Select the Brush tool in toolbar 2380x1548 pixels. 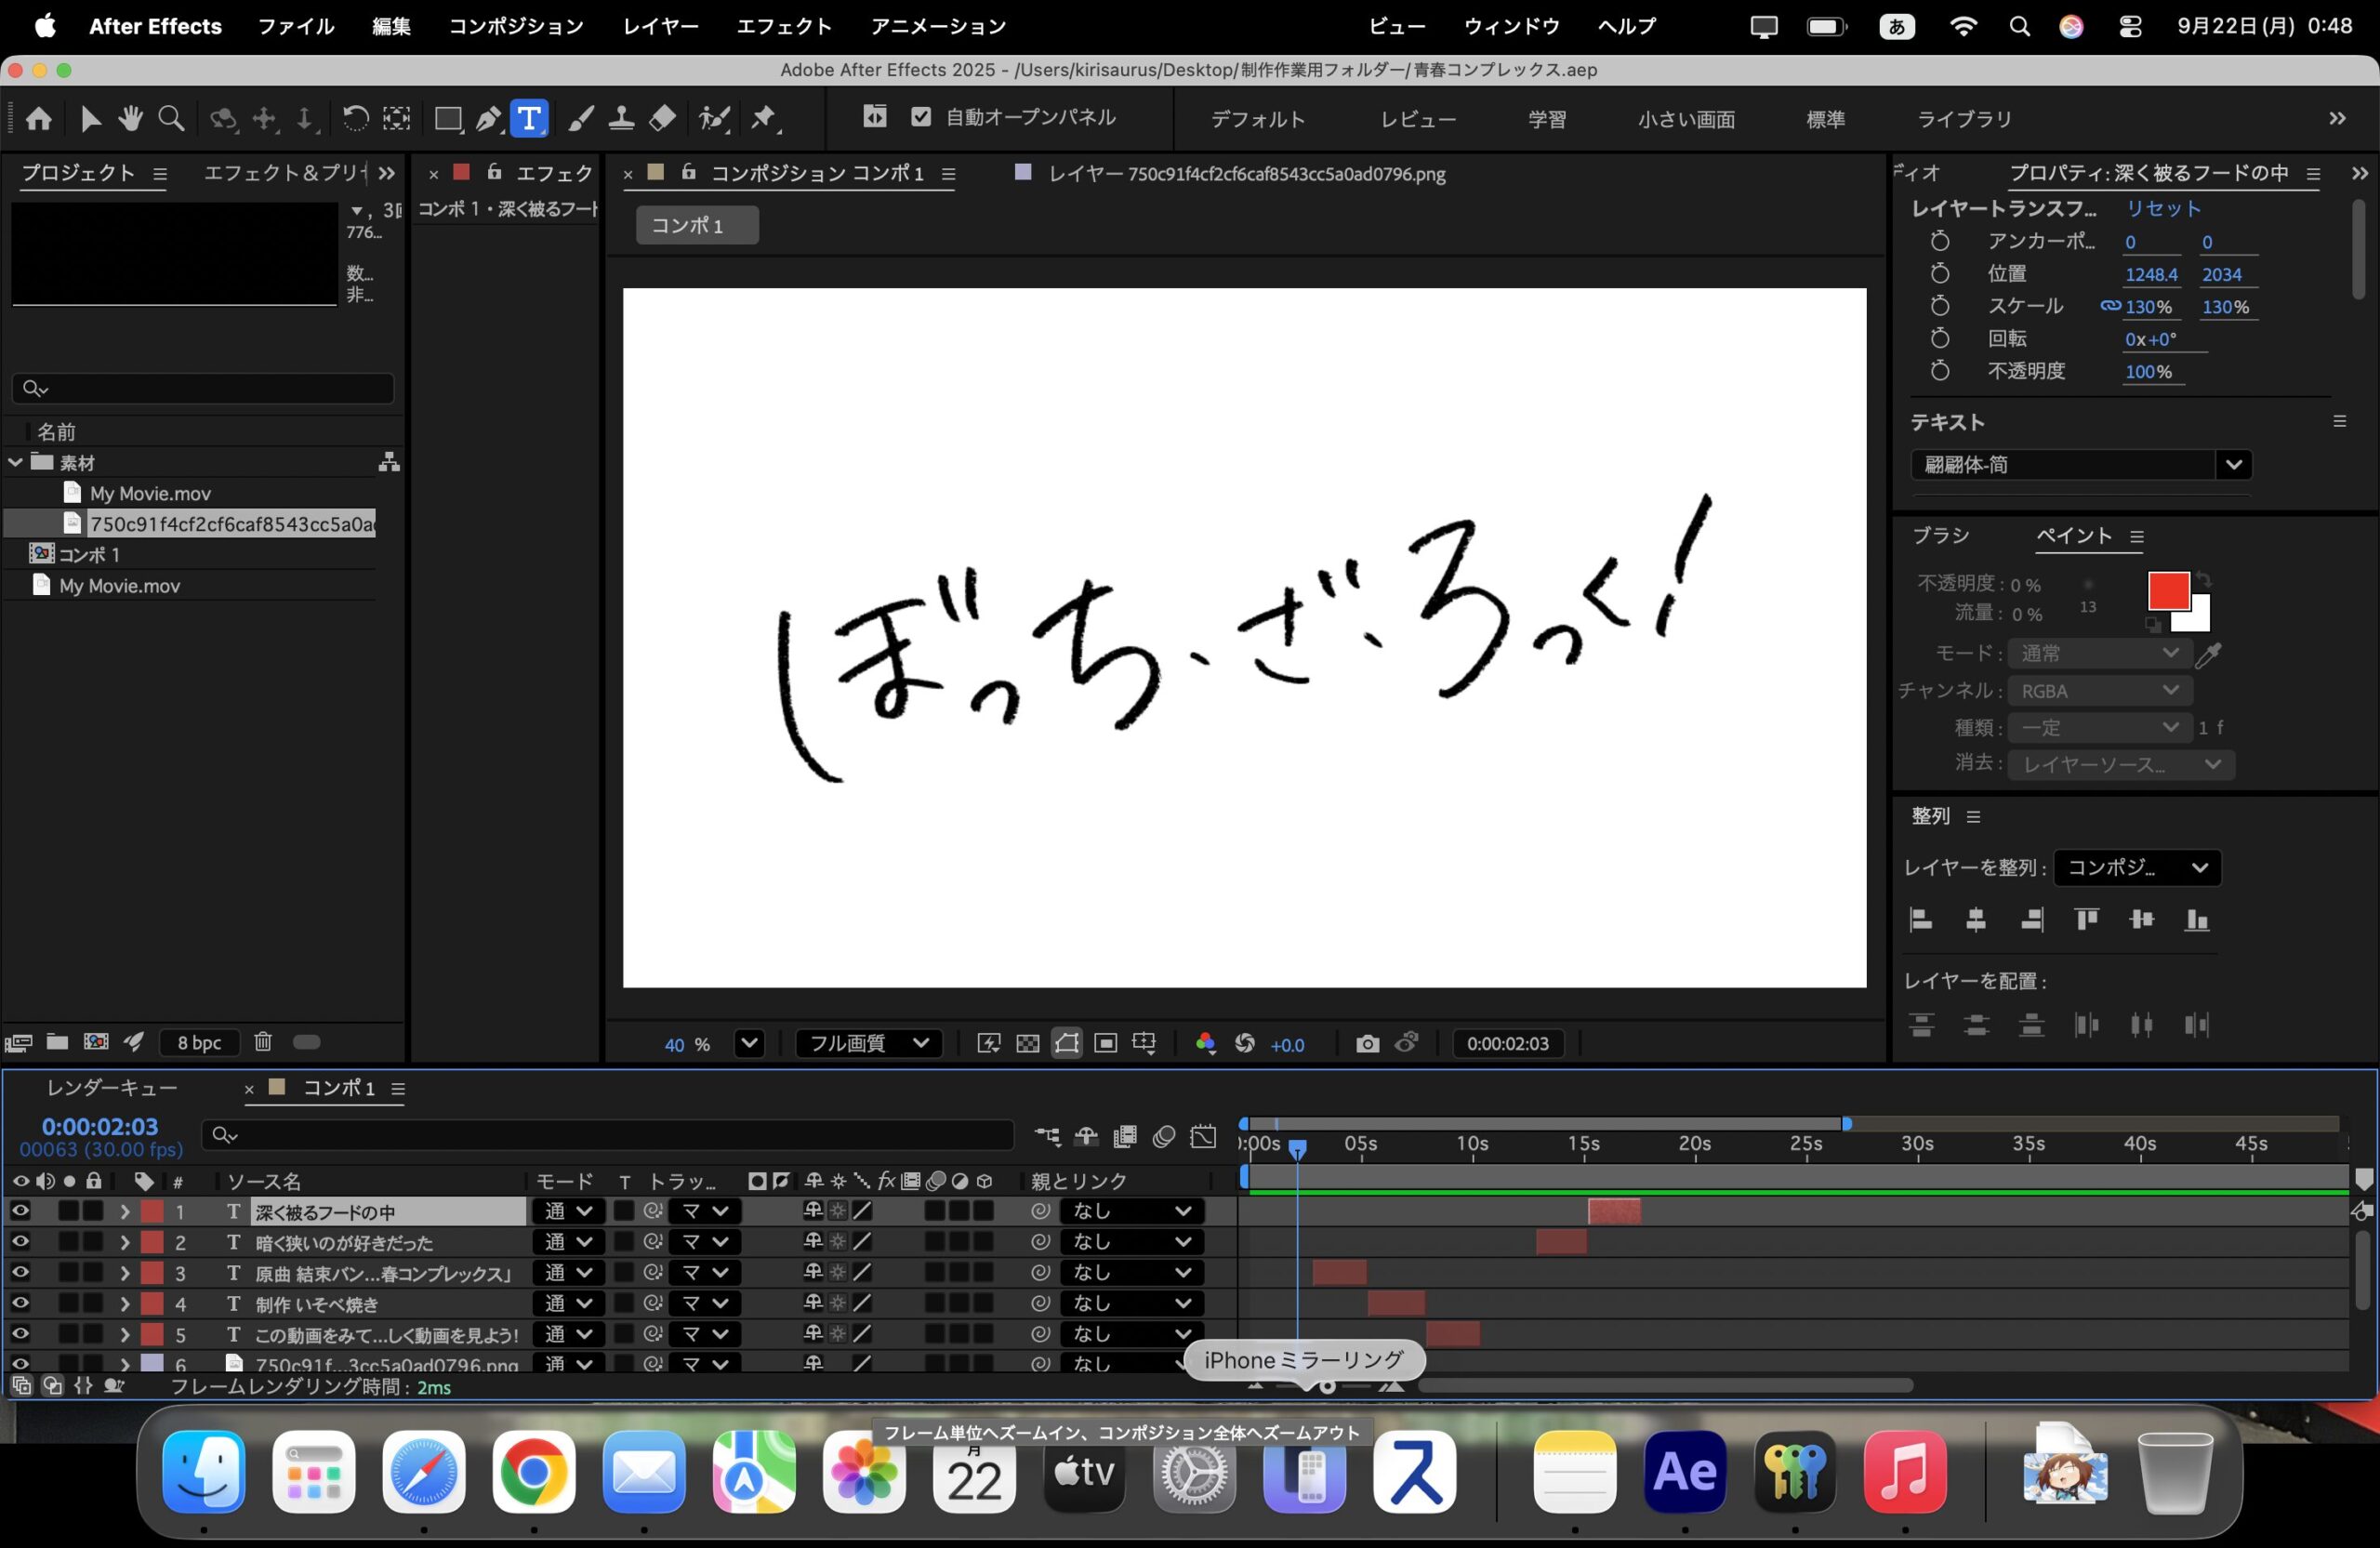[x=580, y=119]
